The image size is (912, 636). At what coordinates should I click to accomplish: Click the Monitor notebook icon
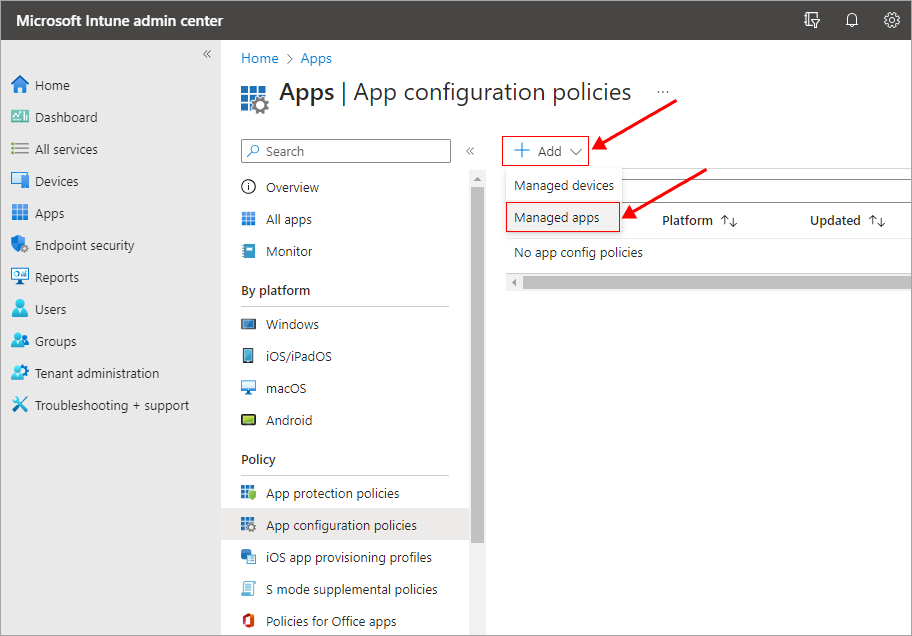coord(248,251)
